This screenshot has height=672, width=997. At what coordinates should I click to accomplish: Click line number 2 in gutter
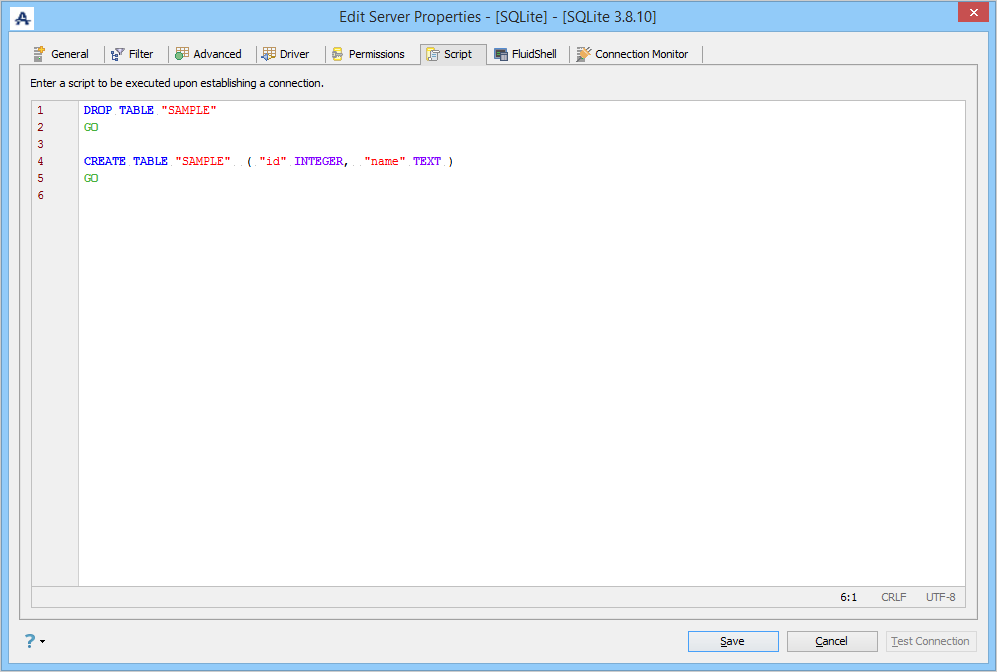[x=40, y=127]
